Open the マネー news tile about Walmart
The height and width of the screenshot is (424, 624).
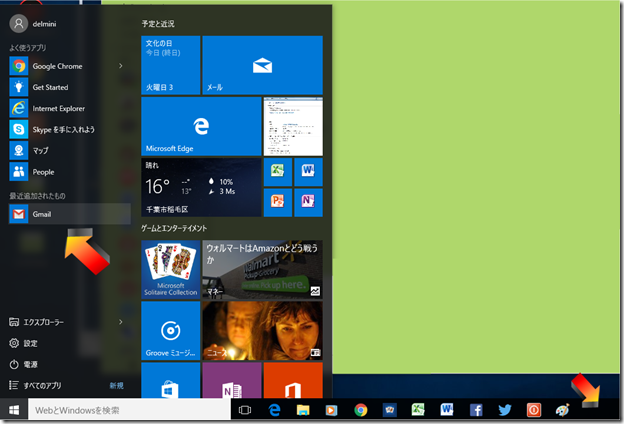click(x=263, y=269)
